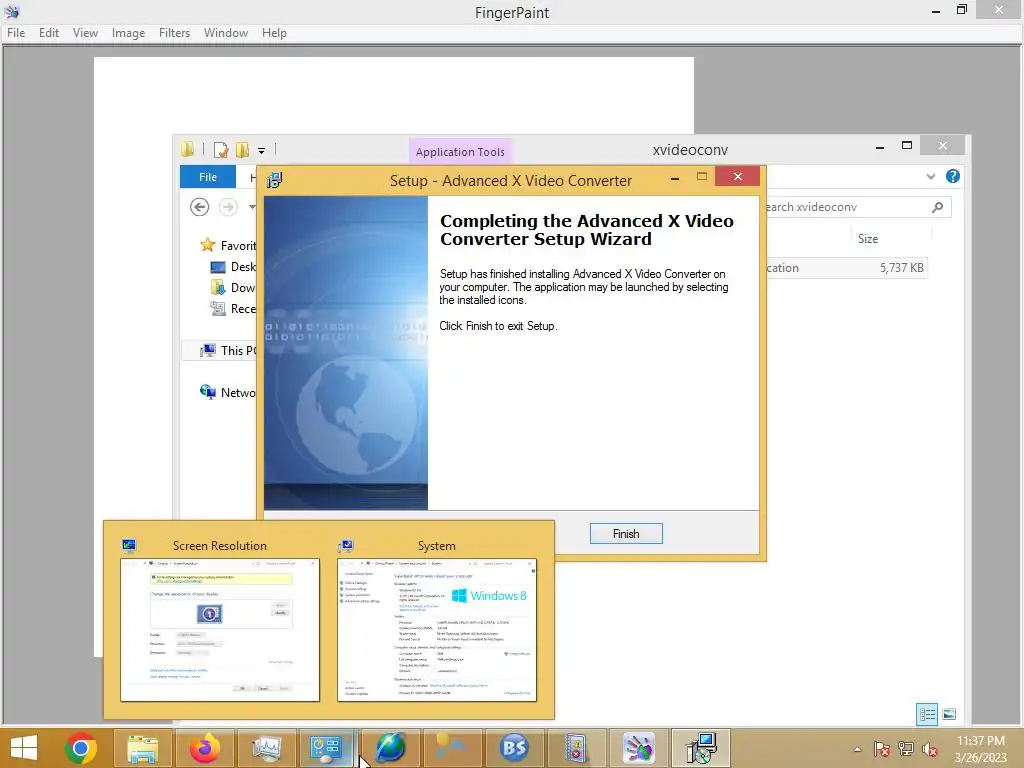Go forward in Explorer navigation
The width and height of the screenshot is (1024, 768).
click(x=228, y=207)
